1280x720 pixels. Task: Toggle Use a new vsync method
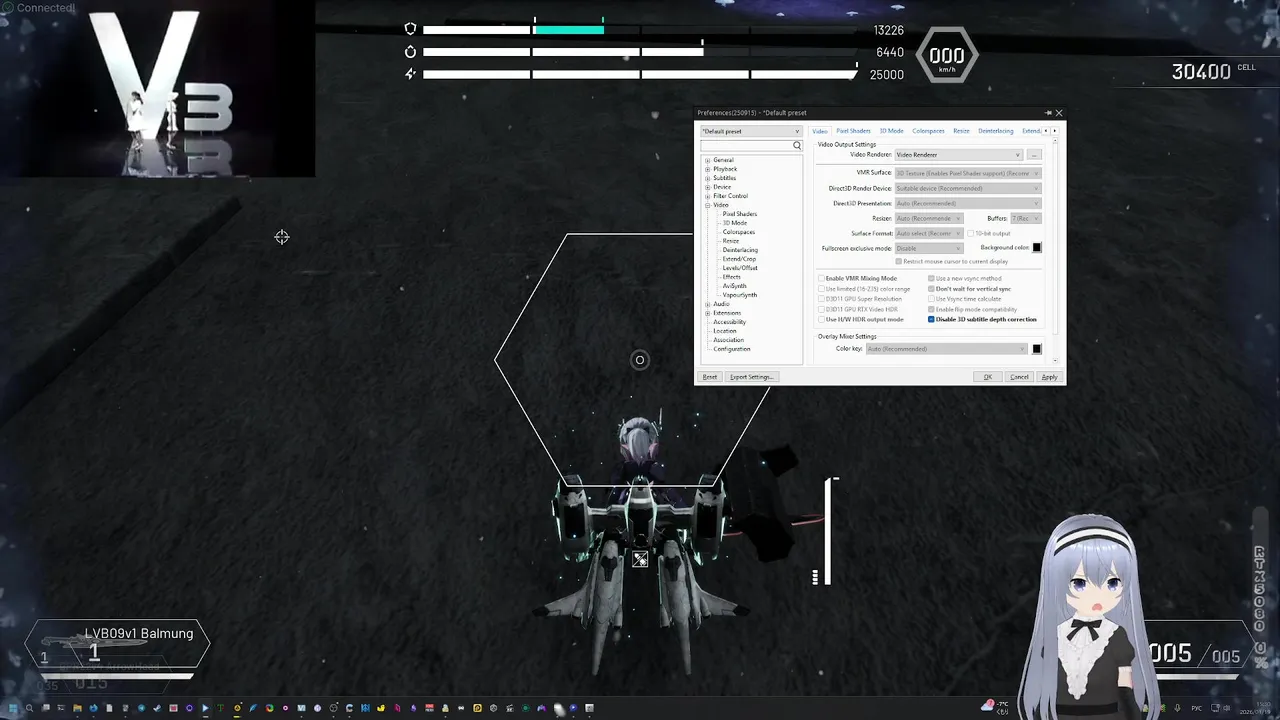coord(931,278)
